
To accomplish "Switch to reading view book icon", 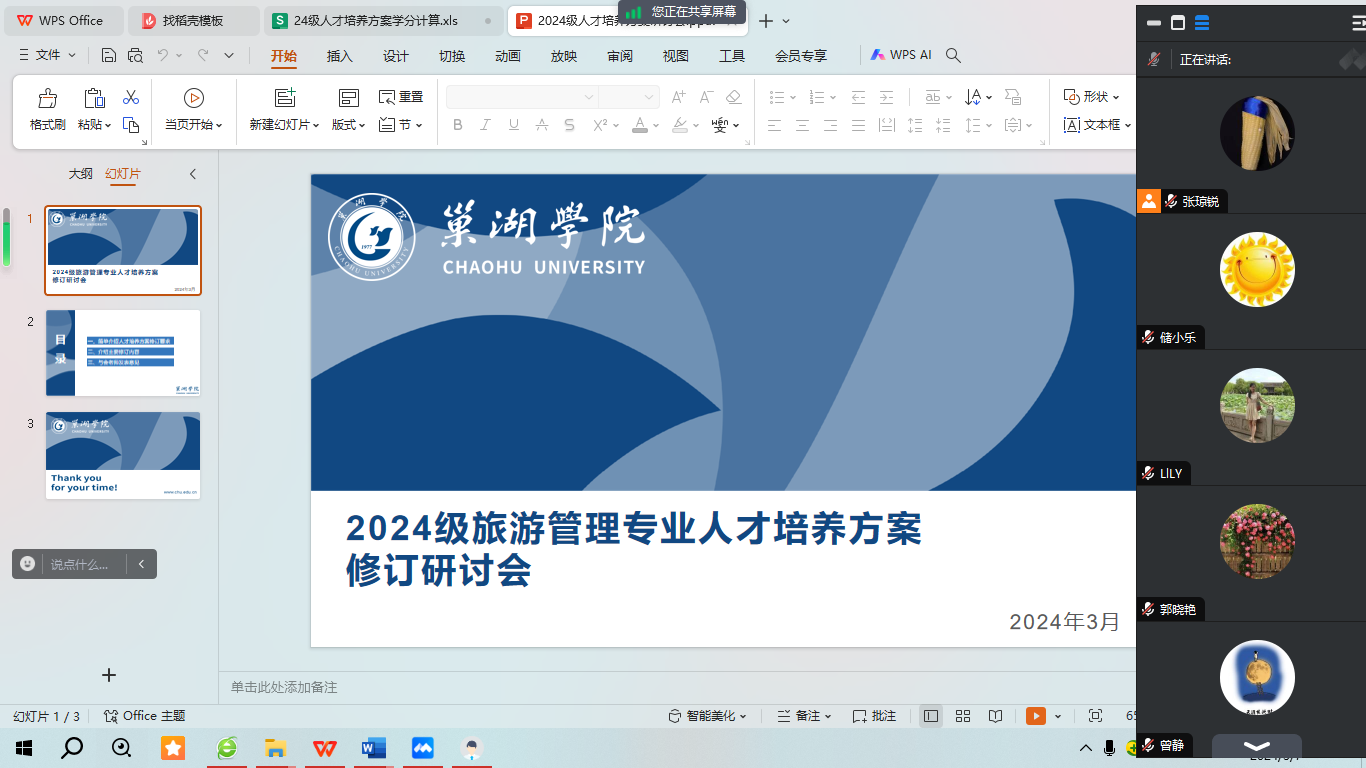I will pyautogui.click(x=995, y=716).
